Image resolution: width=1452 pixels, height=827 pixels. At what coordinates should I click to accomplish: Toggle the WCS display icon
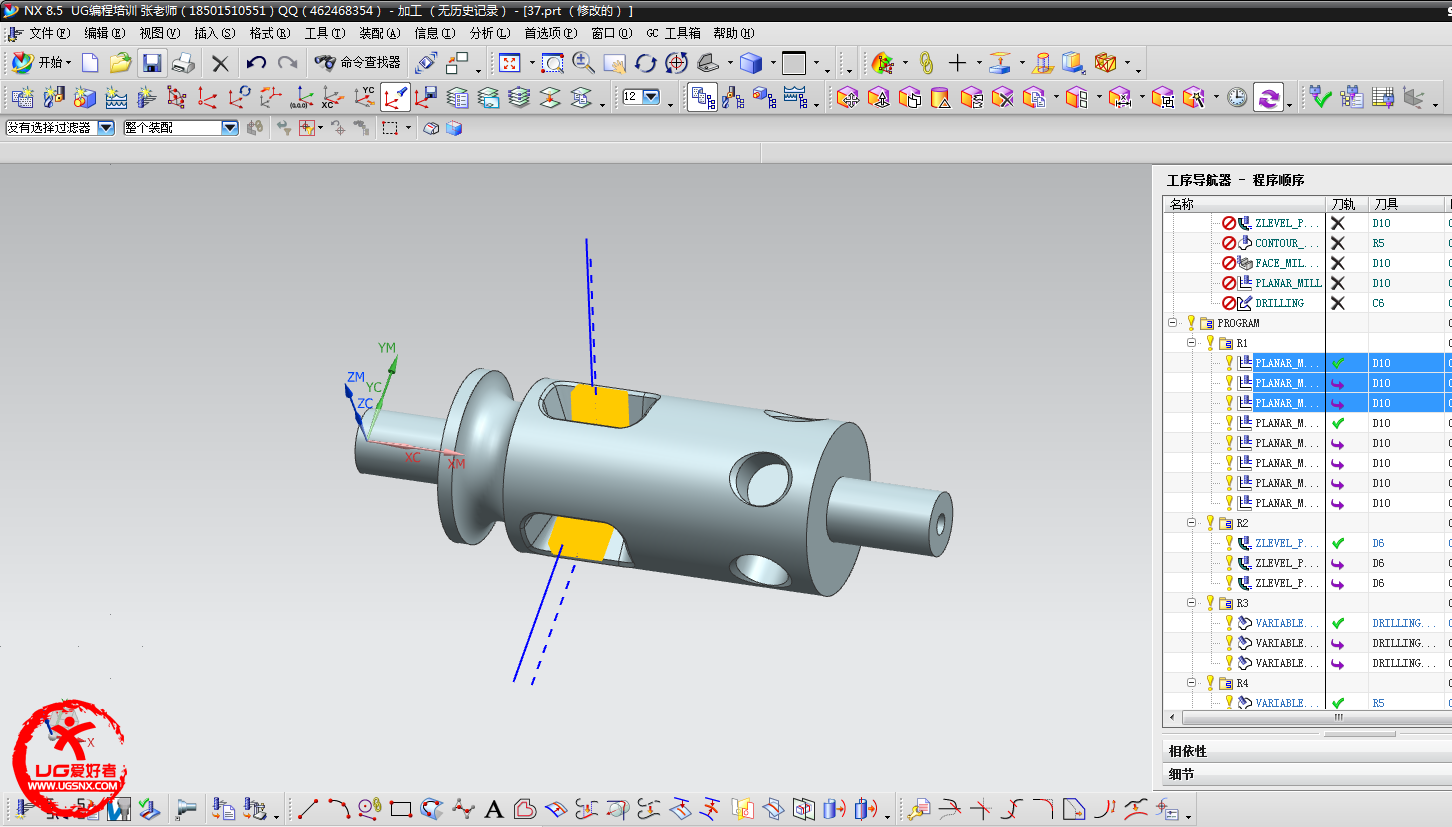pos(395,97)
